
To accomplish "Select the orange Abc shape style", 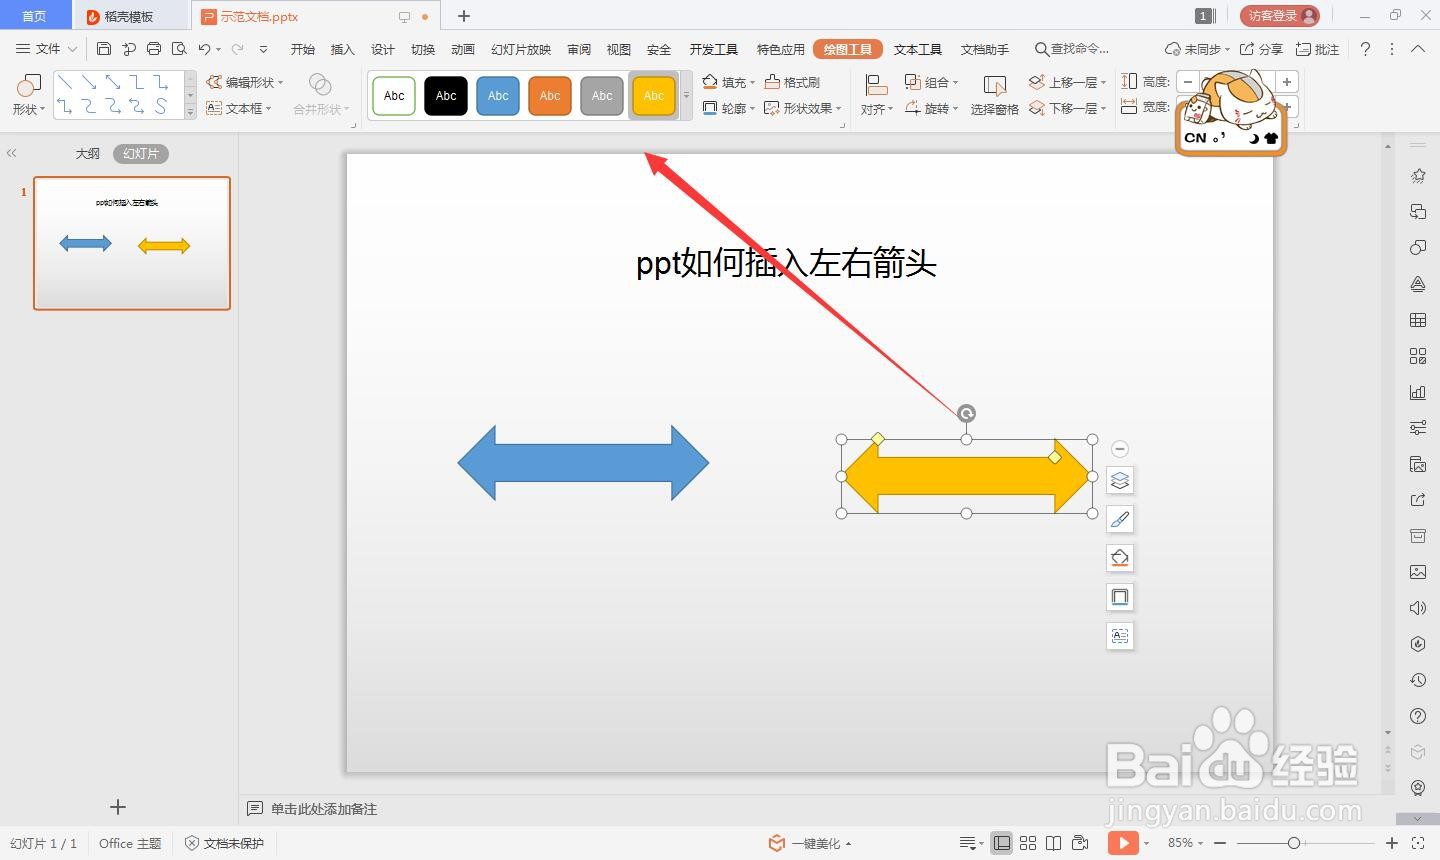I will coord(550,96).
